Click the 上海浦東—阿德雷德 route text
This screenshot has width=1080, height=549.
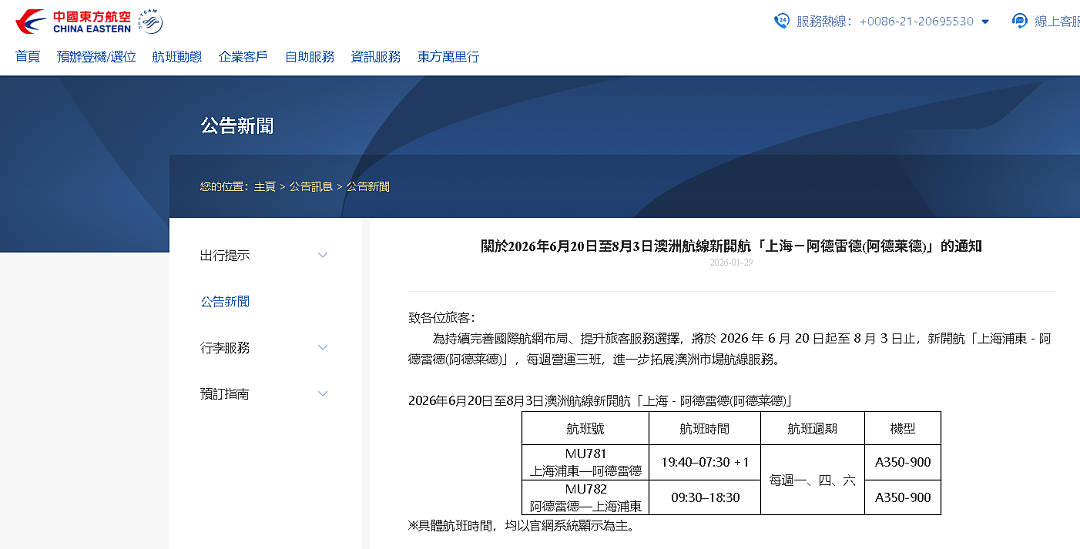585,471
